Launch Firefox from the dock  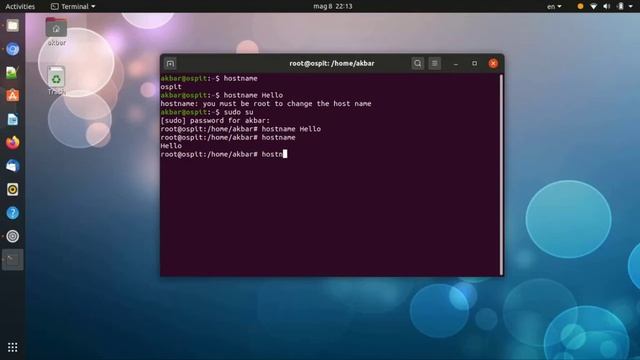point(13,142)
